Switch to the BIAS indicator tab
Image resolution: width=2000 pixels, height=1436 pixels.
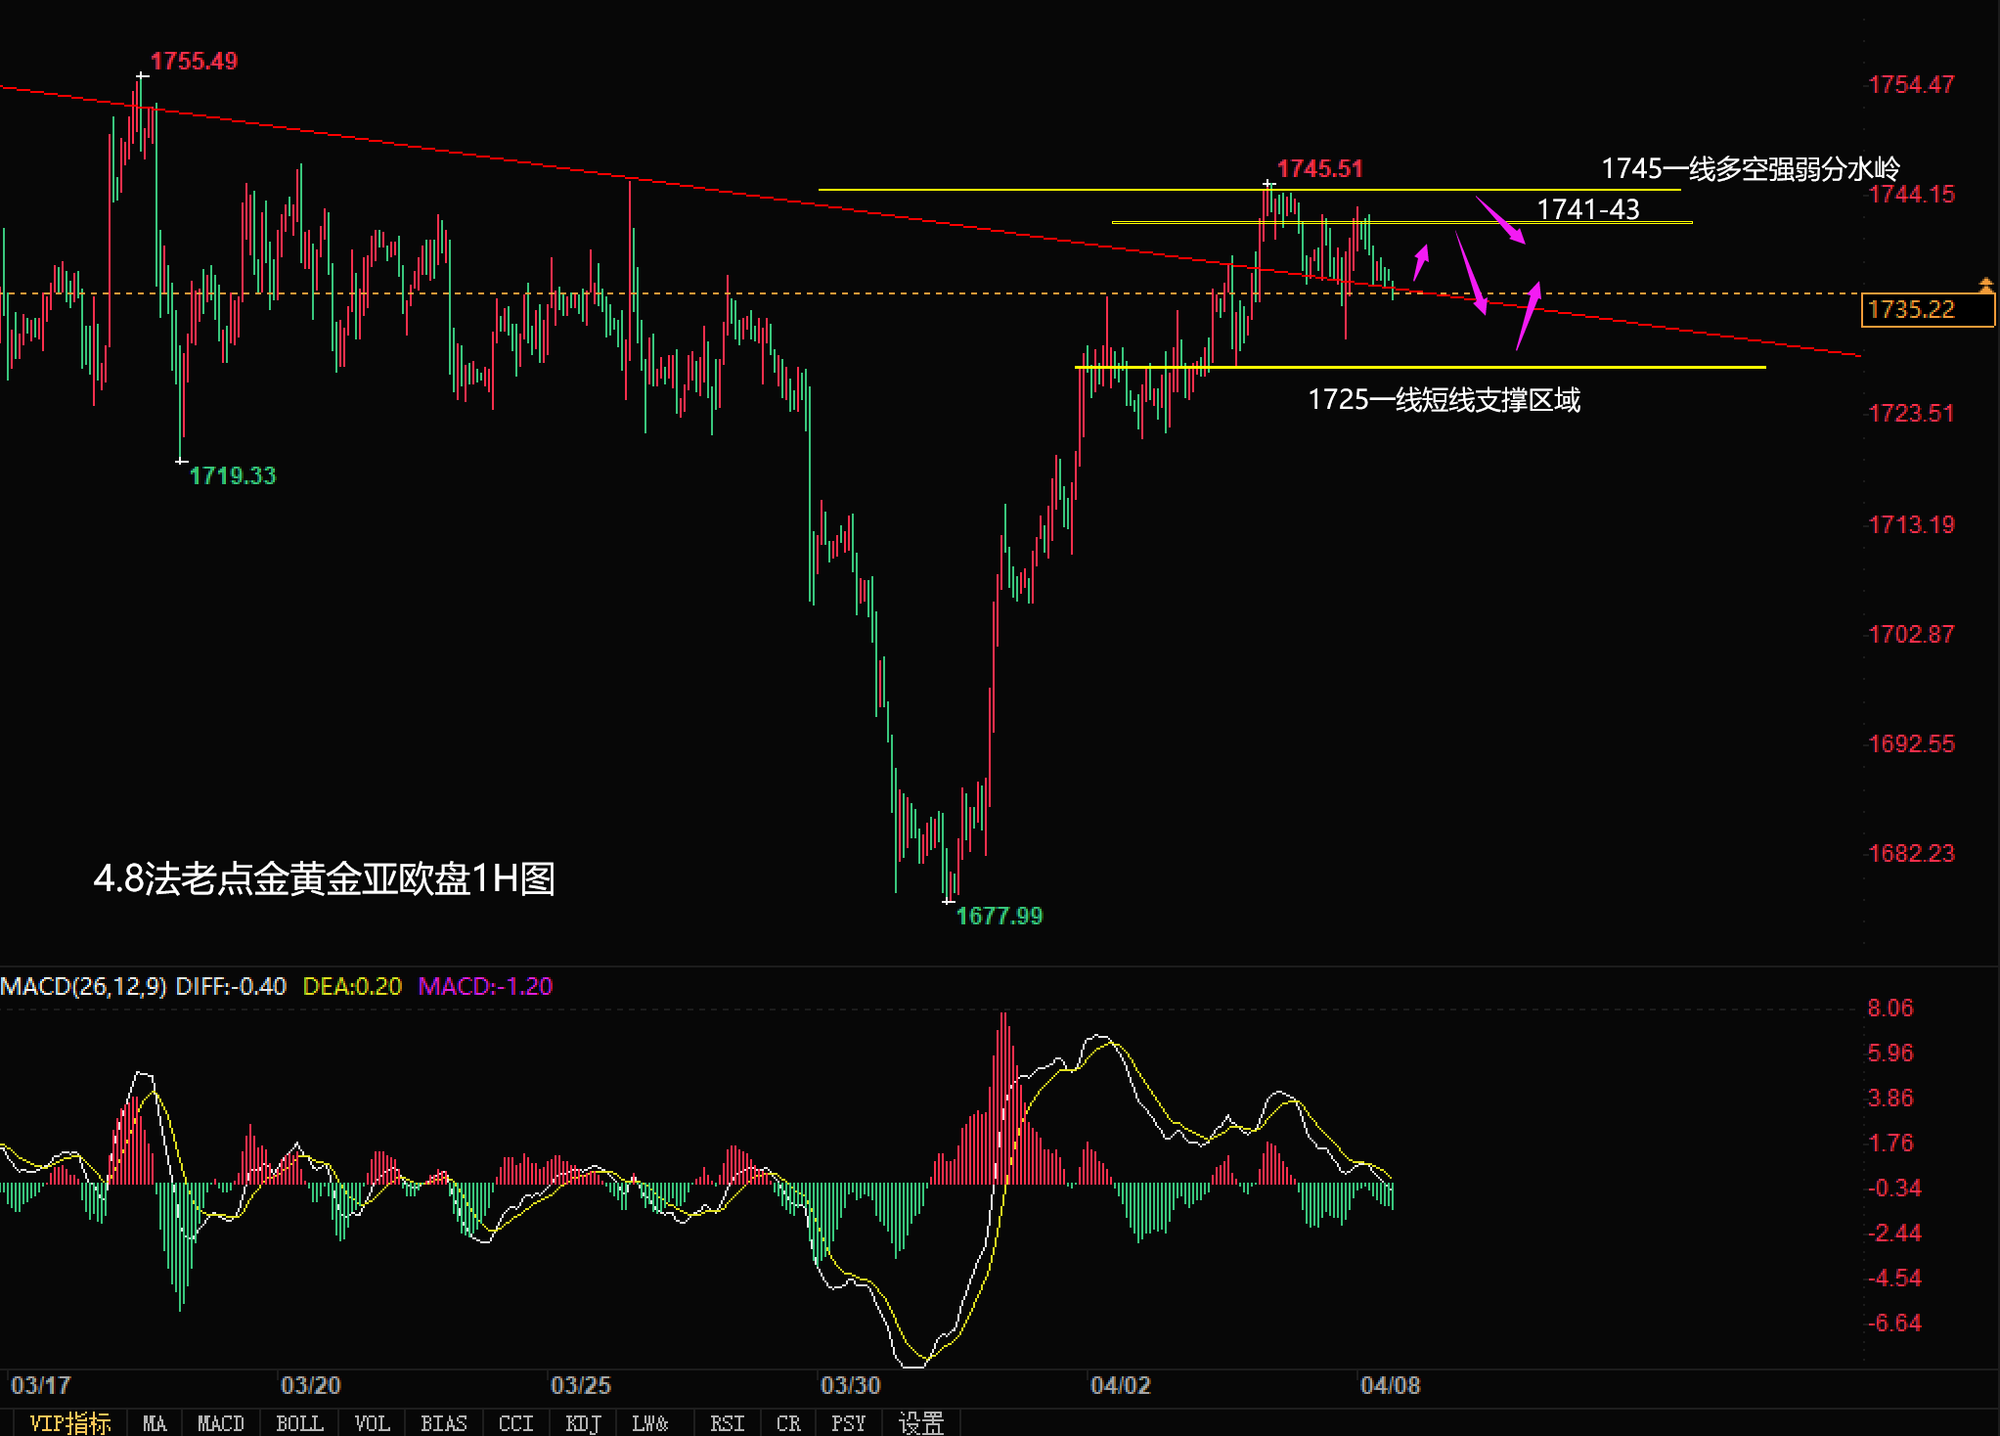click(x=443, y=1423)
